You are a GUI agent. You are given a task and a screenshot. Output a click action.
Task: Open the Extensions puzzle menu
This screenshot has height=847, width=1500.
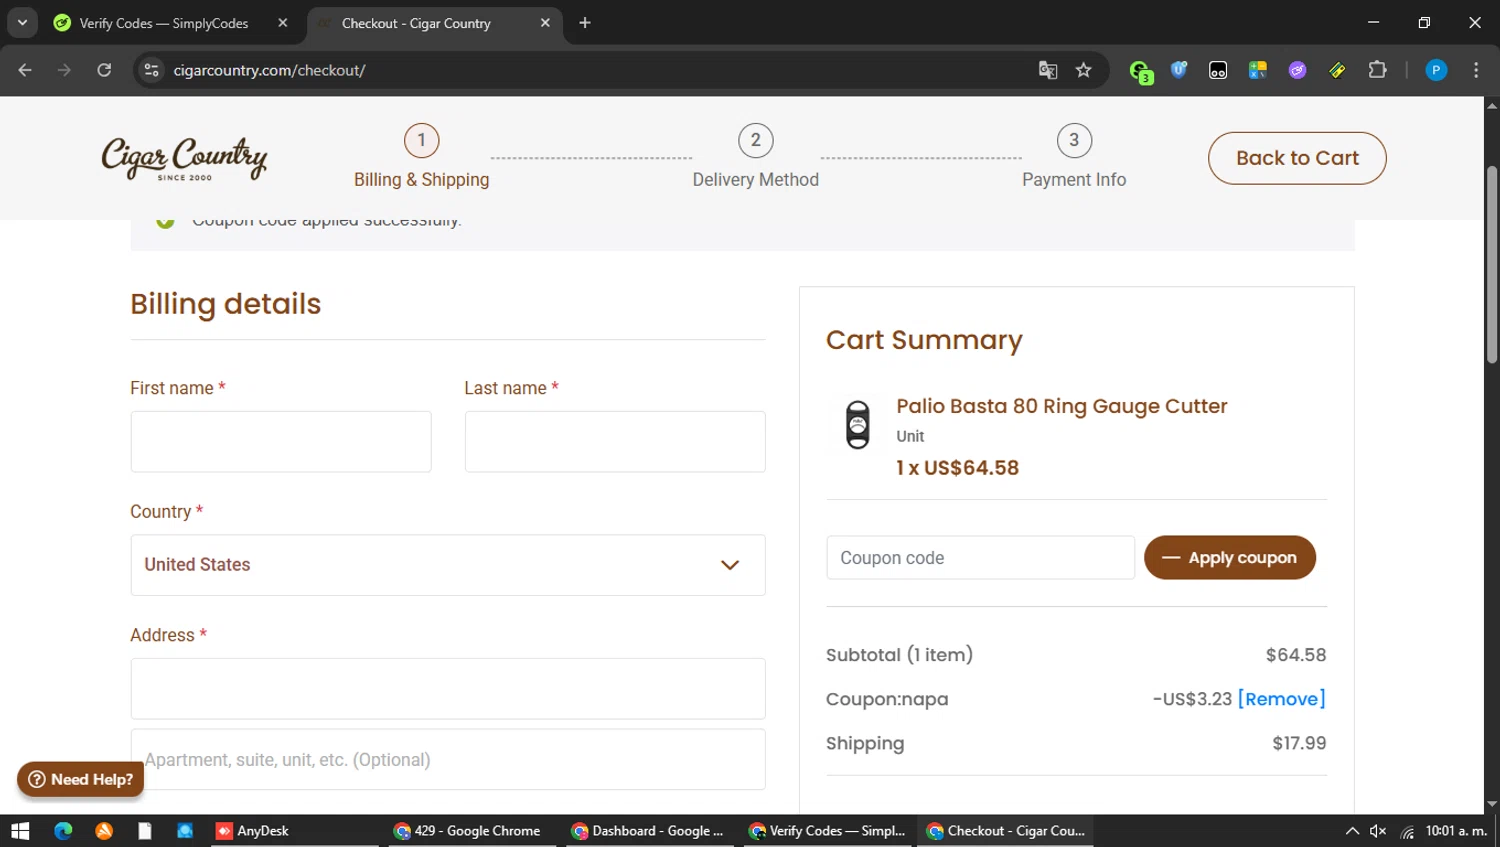tap(1377, 70)
